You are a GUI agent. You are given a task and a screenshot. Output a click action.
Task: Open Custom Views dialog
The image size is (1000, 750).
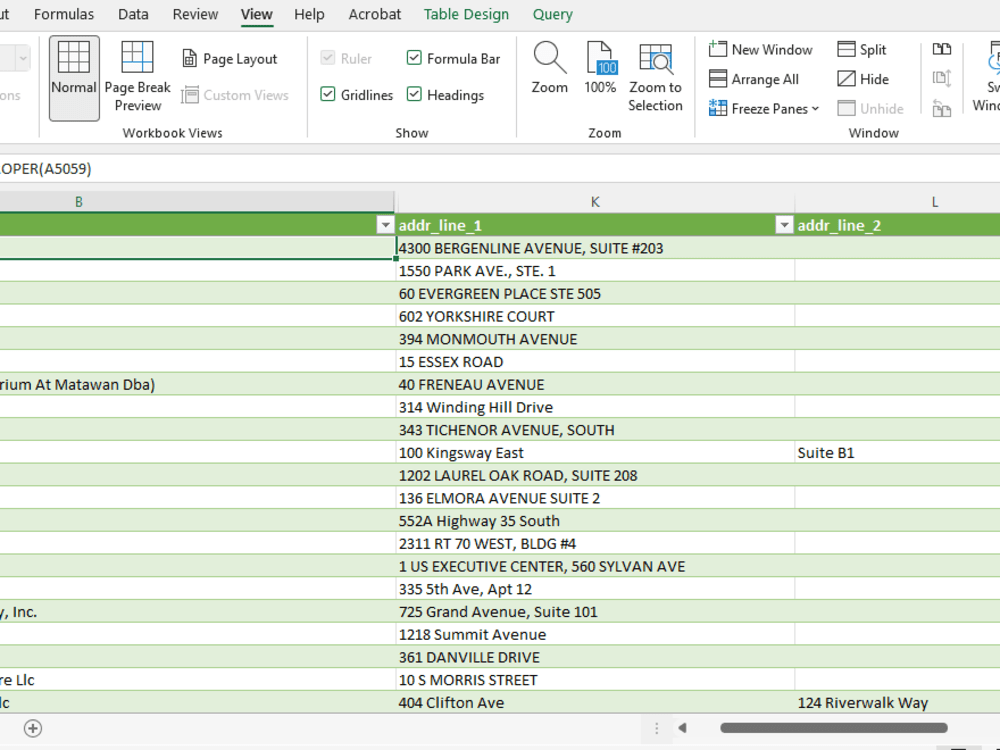[235, 95]
